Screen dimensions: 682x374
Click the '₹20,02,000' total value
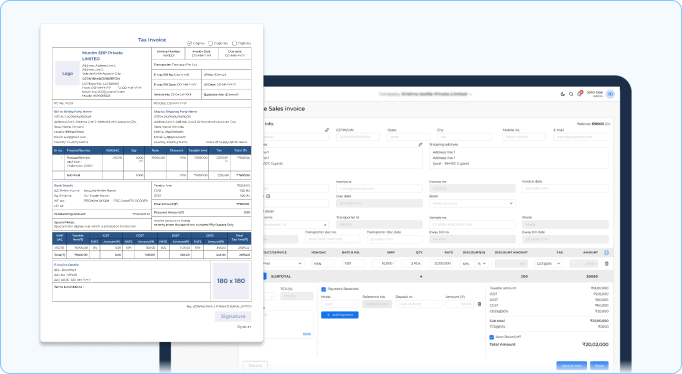point(595,344)
